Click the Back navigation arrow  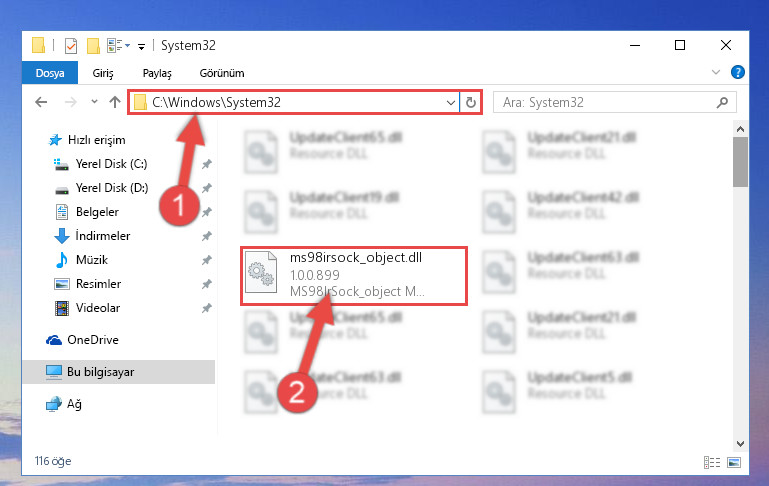[41, 102]
